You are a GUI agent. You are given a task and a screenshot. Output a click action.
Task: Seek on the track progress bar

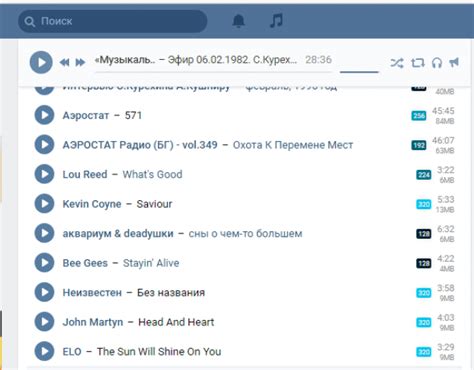213,72
